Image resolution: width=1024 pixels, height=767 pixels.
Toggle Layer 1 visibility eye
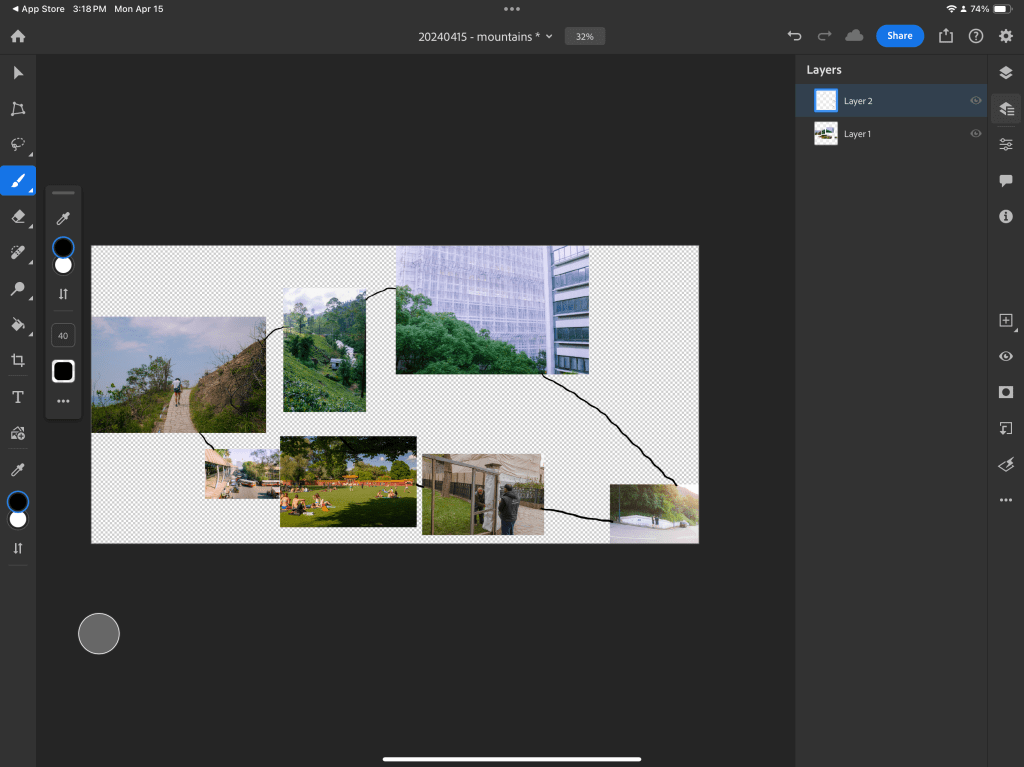pyautogui.click(x=975, y=134)
